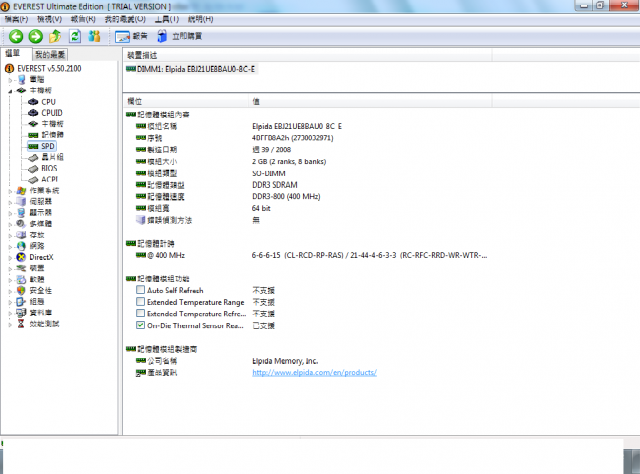Select the CPUID tree item
The height and width of the screenshot is (474, 640).
[52, 113]
